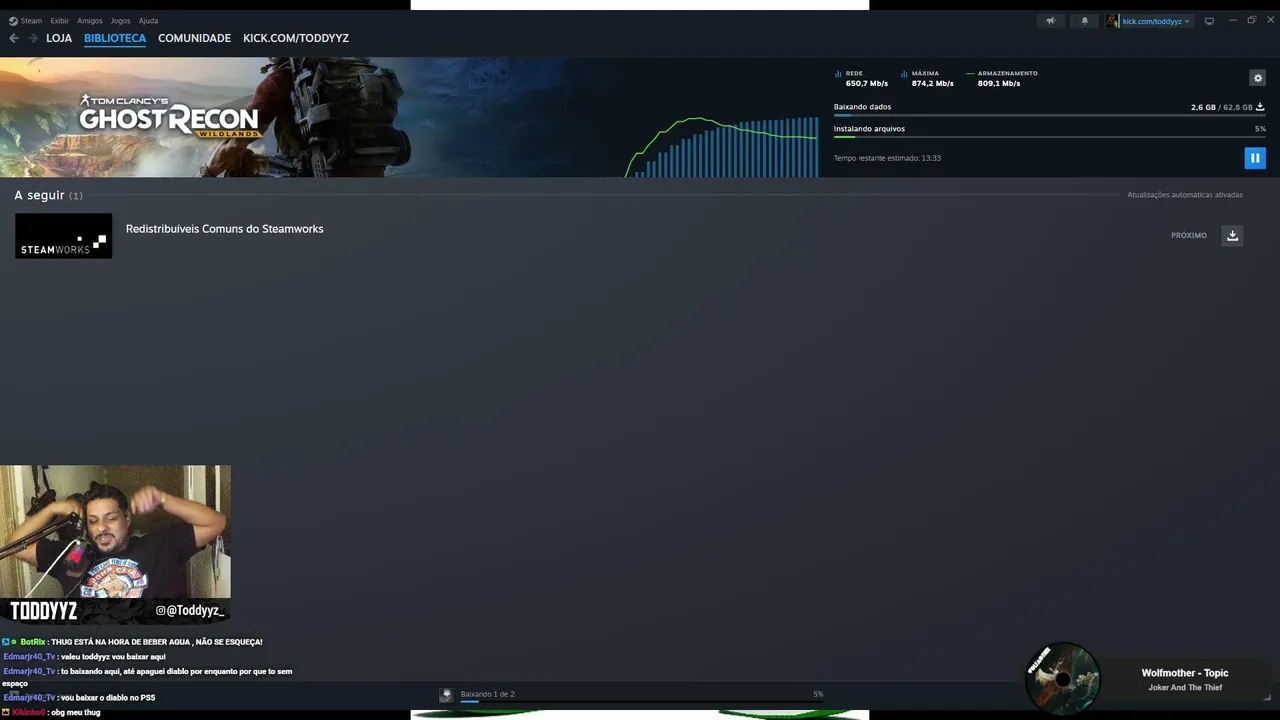Click the megaphone announcements icon

(x=1050, y=20)
